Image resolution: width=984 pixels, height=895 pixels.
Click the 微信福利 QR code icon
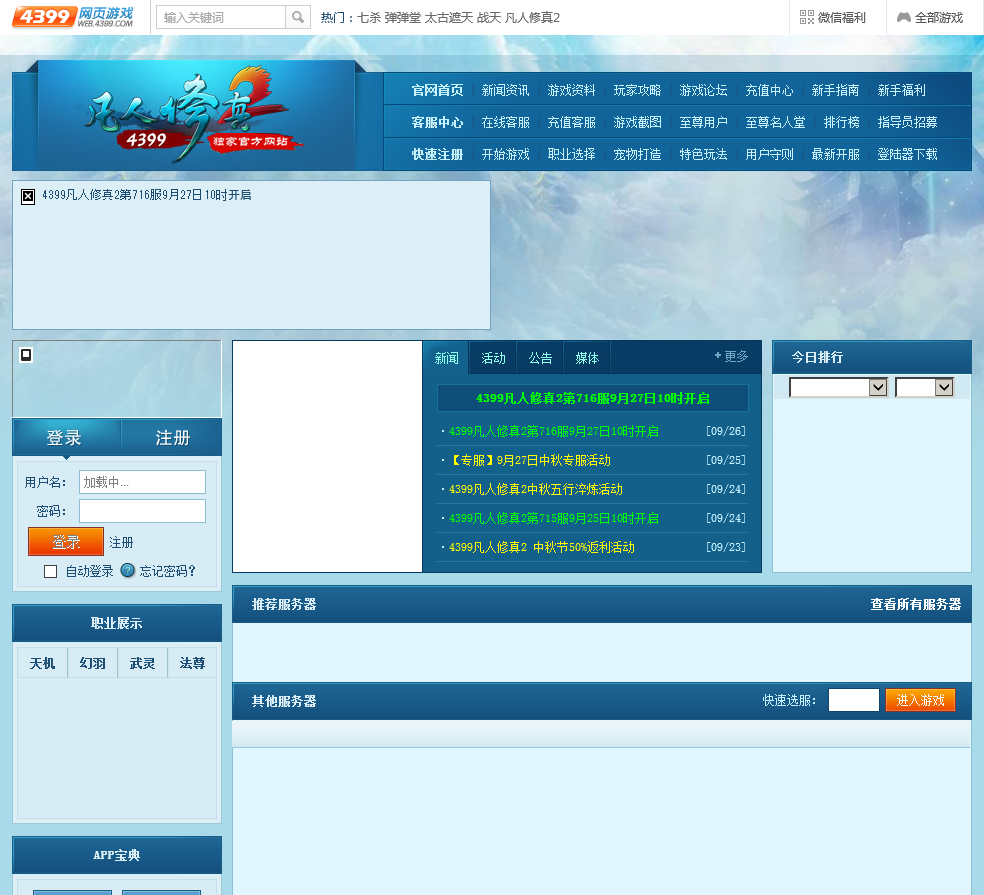(806, 17)
